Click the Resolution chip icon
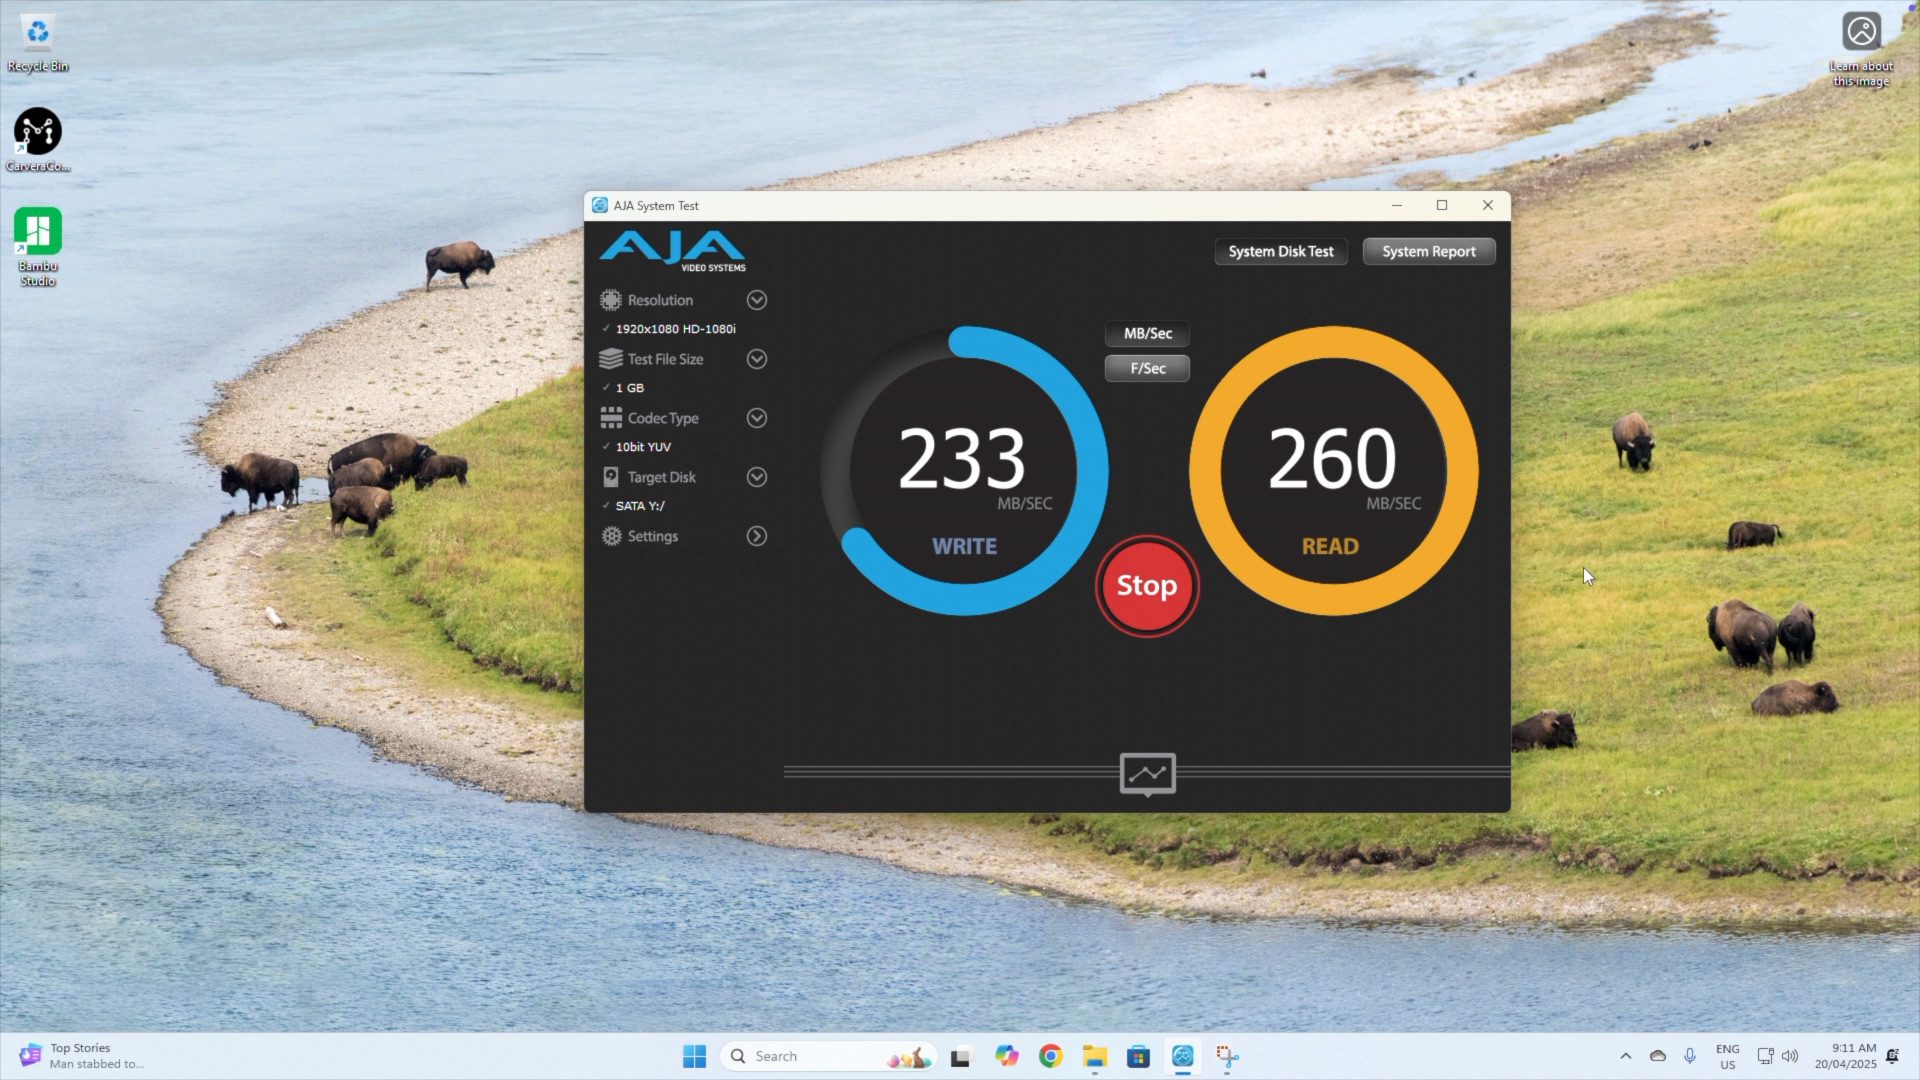 610,300
